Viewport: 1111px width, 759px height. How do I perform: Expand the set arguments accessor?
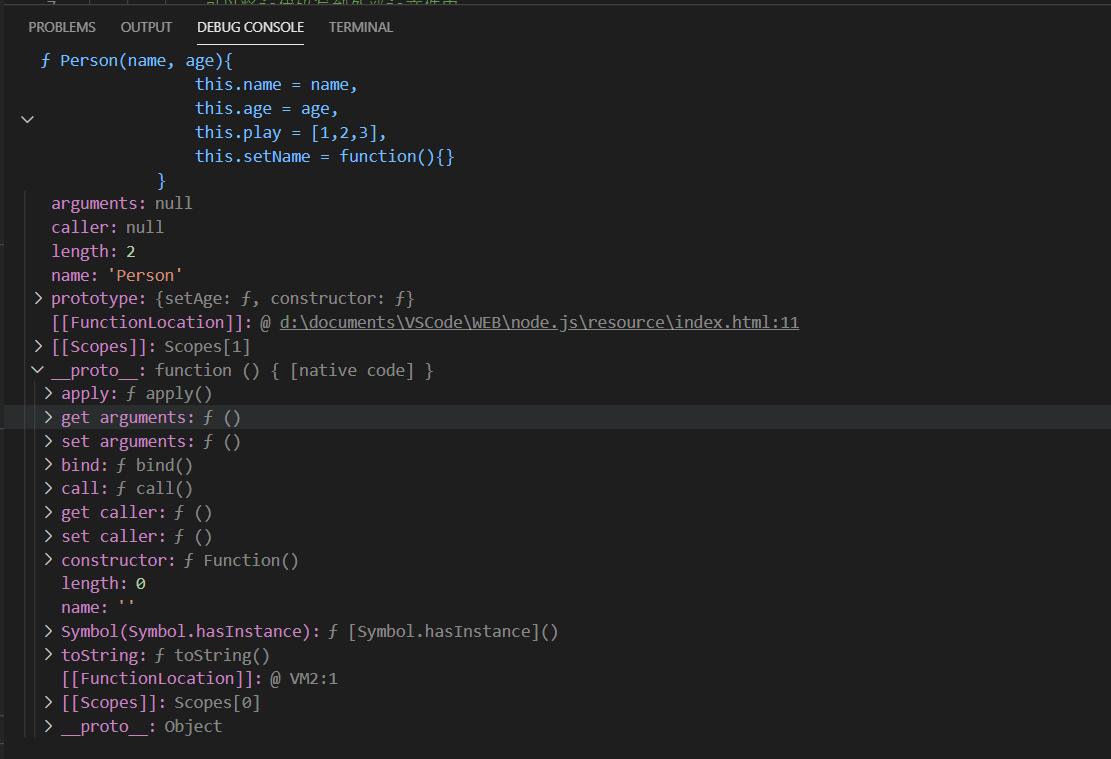(48, 441)
